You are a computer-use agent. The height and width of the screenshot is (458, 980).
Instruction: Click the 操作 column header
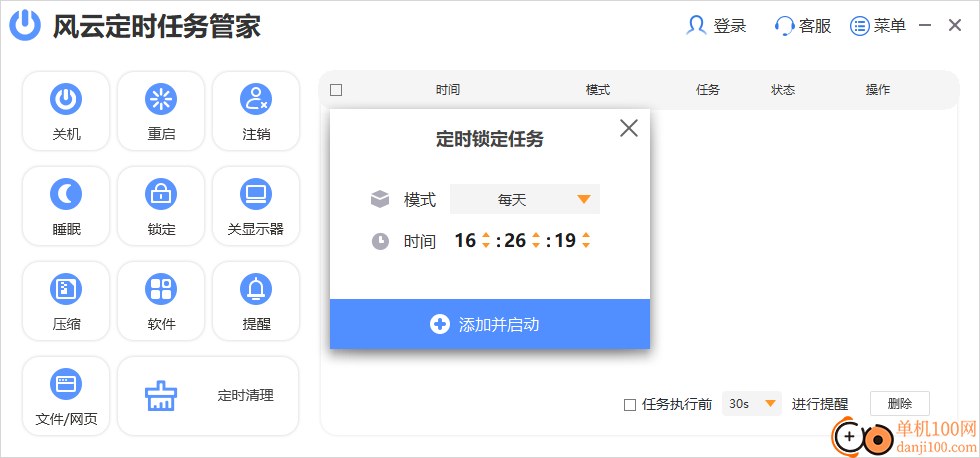pos(878,90)
